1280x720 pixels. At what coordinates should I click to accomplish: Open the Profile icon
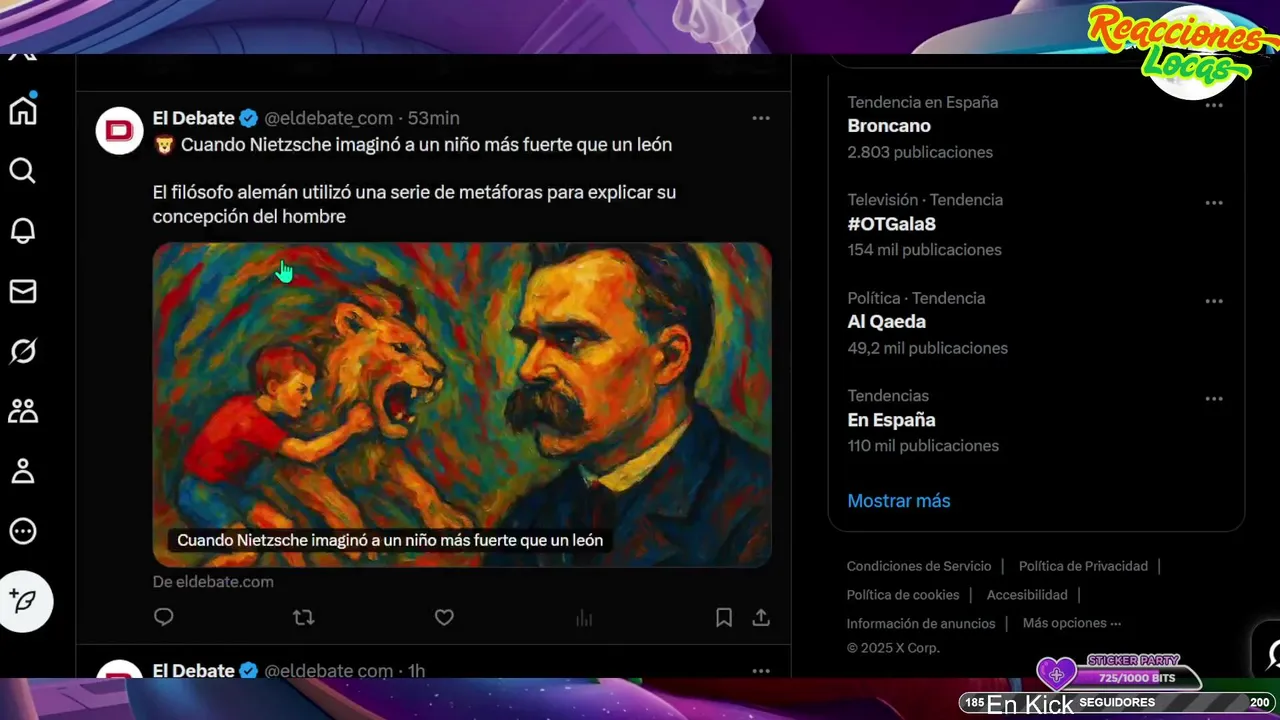point(23,471)
